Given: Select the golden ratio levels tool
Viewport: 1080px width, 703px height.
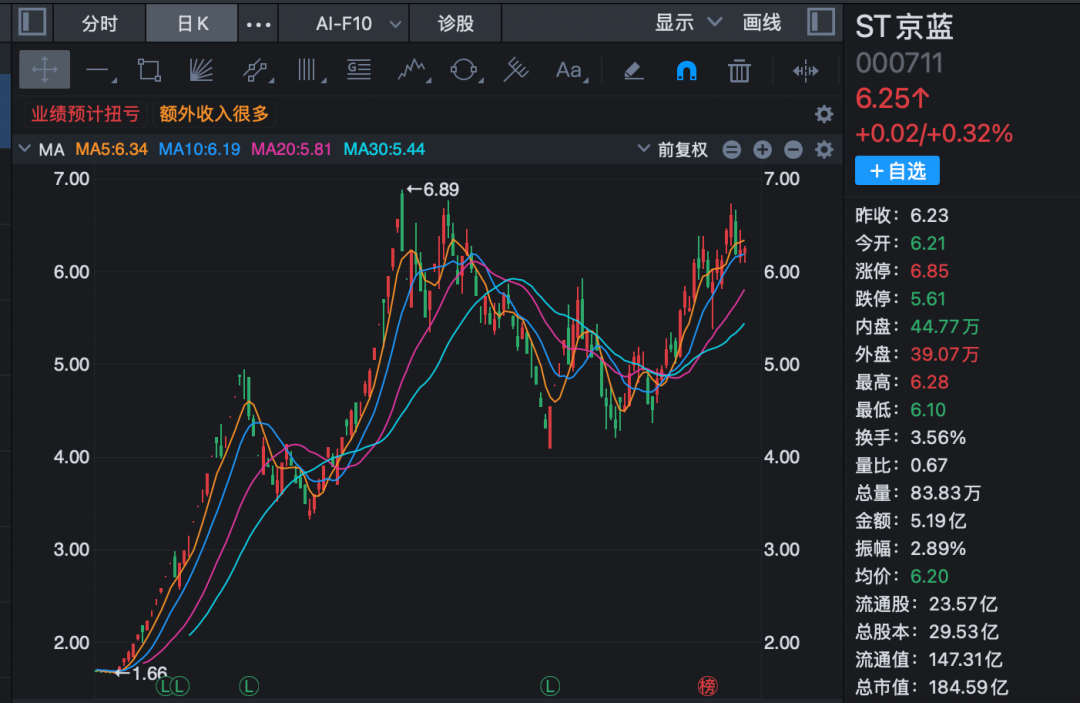Looking at the screenshot, I should (x=359, y=70).
